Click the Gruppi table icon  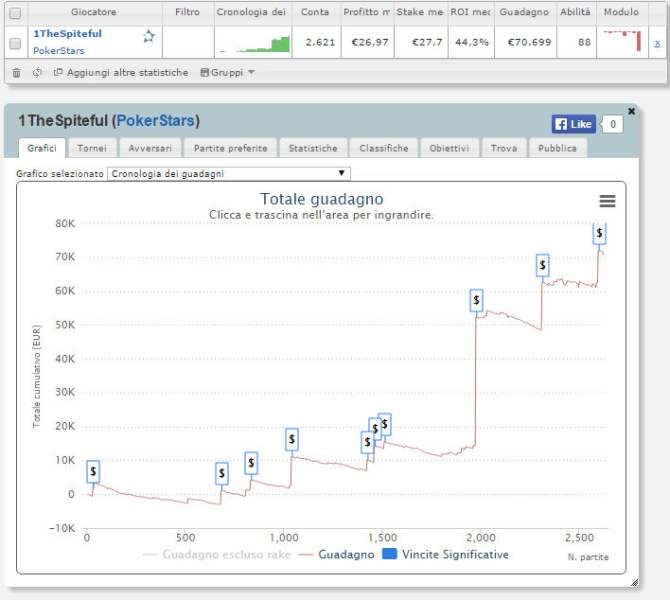point(205,73)
